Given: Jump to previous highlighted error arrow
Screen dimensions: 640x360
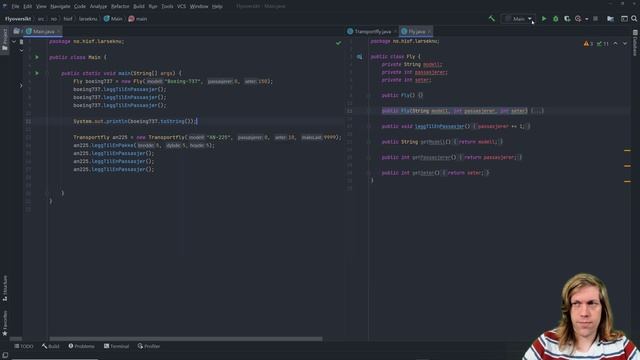Looking at the screenshot, I should pos(616,44).
